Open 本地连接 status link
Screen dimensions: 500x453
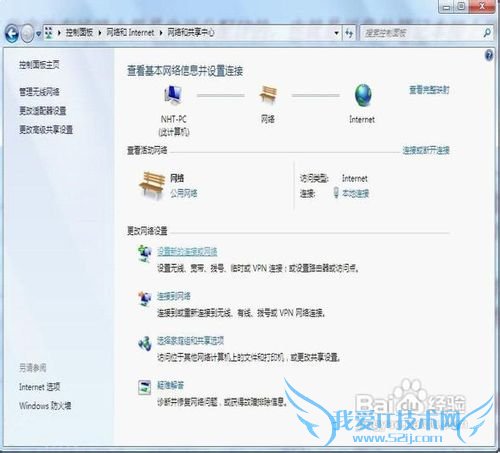coord(355,193)
